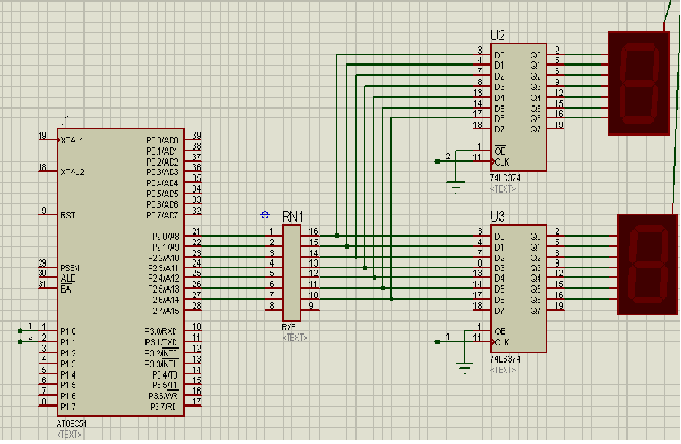This screenshot has height=444, width=681.
Task: Select the AT89C51 microcontroller chip body
Action: tap(120, 270)
